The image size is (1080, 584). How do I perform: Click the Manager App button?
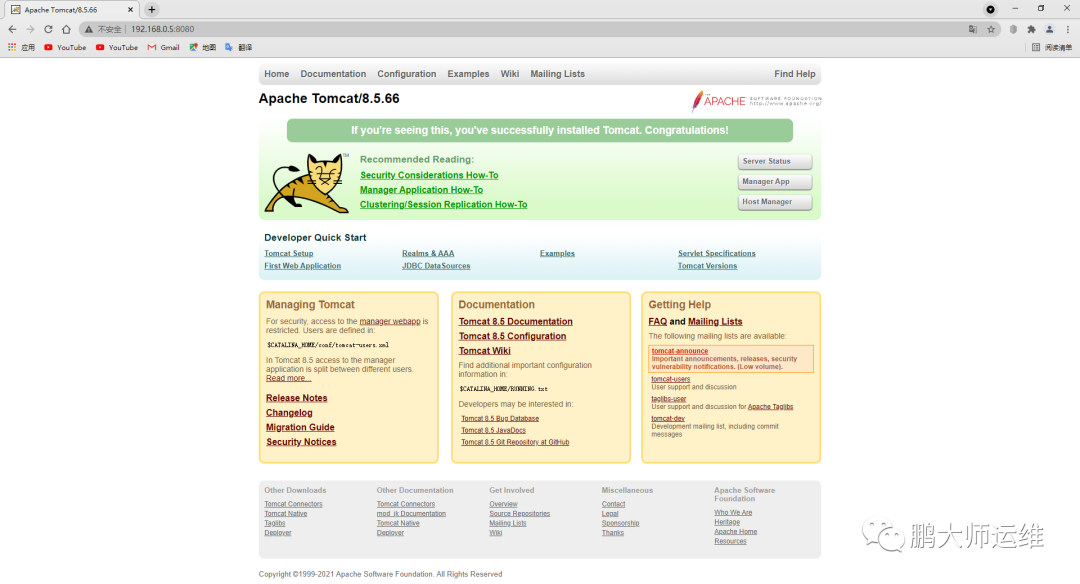775,182
